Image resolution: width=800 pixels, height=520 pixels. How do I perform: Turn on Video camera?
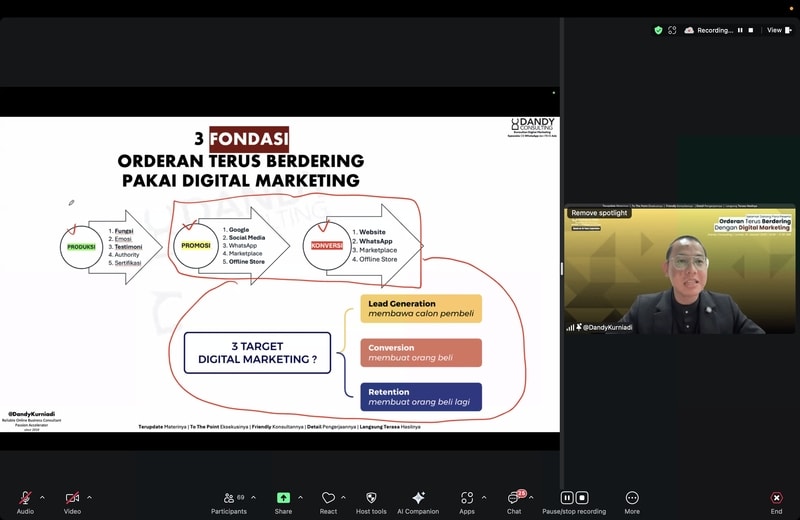[72, 497]
